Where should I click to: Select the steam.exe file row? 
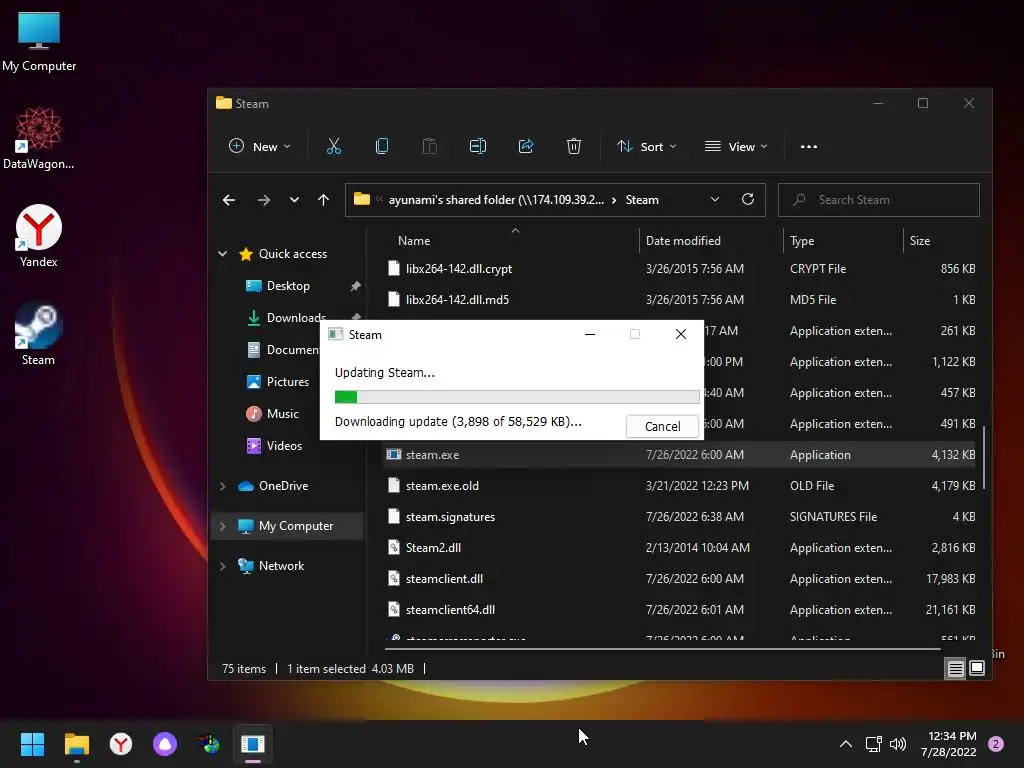pos(680,455)
